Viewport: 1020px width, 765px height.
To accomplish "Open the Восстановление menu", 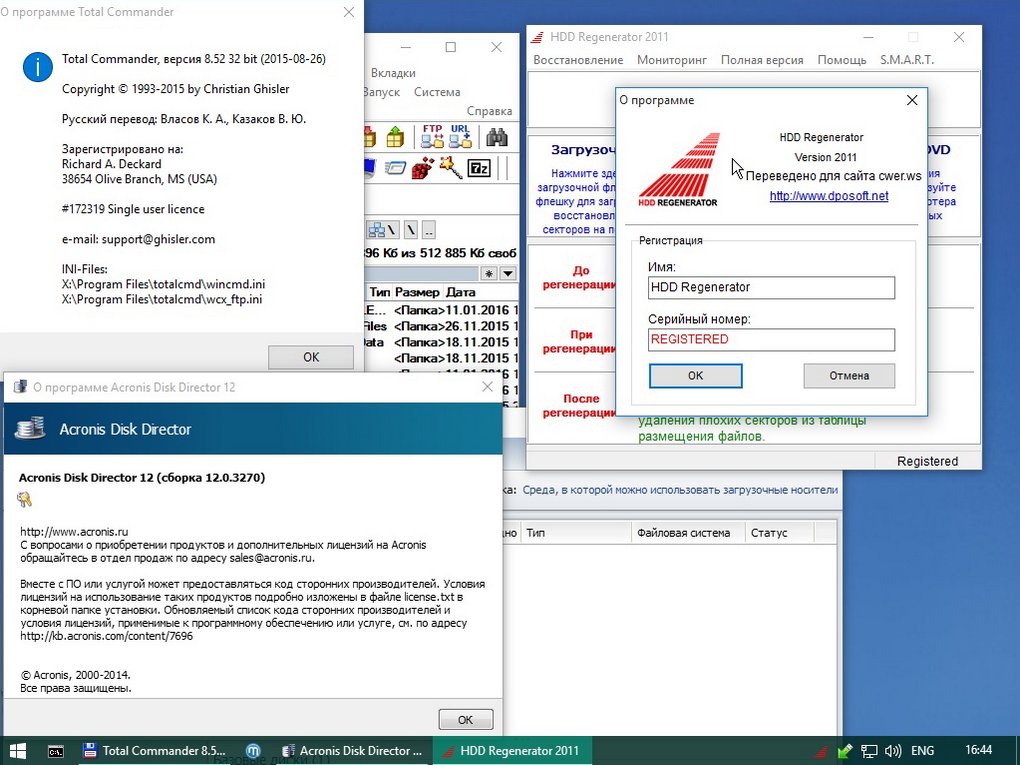I will [578, 60].
